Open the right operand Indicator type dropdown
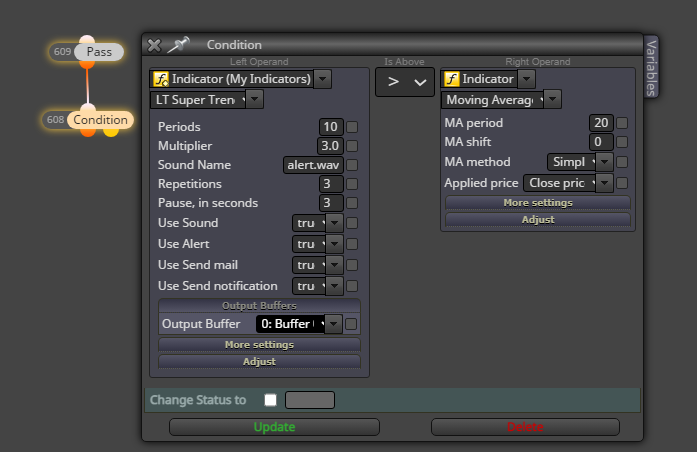Viewport: 697px width, 452px height. pyautogui.click(x=526, y=79)
